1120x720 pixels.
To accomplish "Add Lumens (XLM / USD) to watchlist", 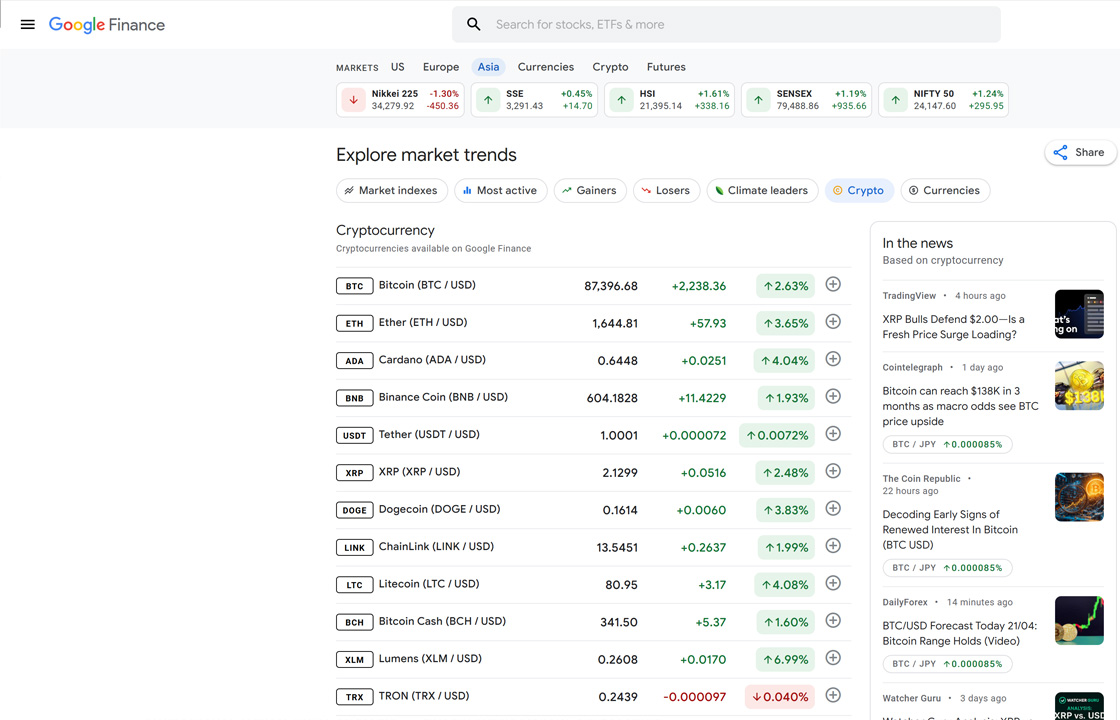I will (x=833, y=657).
